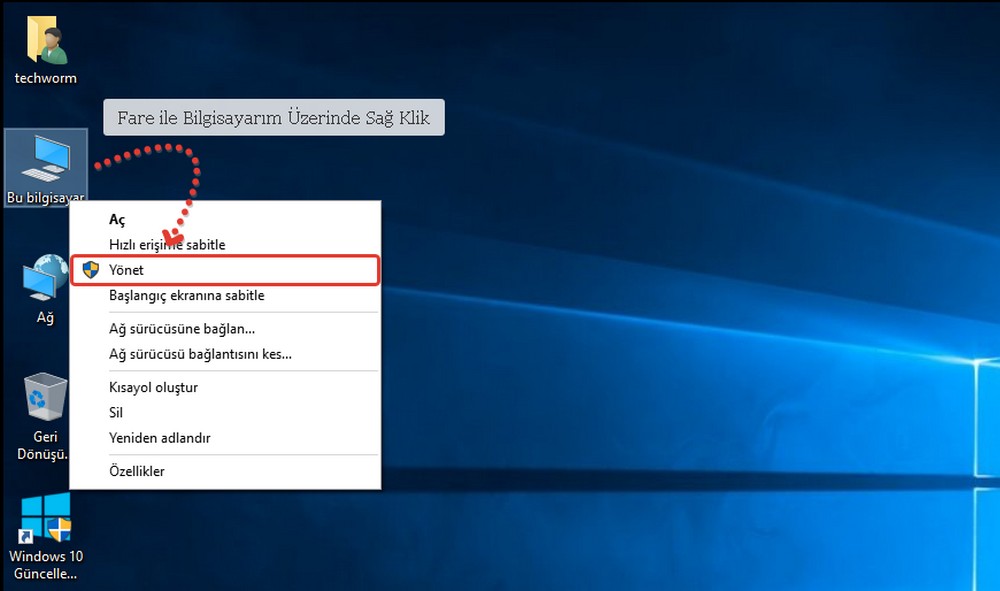
Task: Select Sil from the context menu
Action: 116,412
